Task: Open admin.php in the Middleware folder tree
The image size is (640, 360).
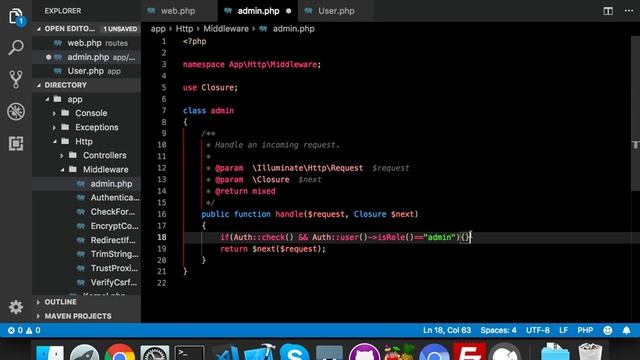Action: (87, 184)
